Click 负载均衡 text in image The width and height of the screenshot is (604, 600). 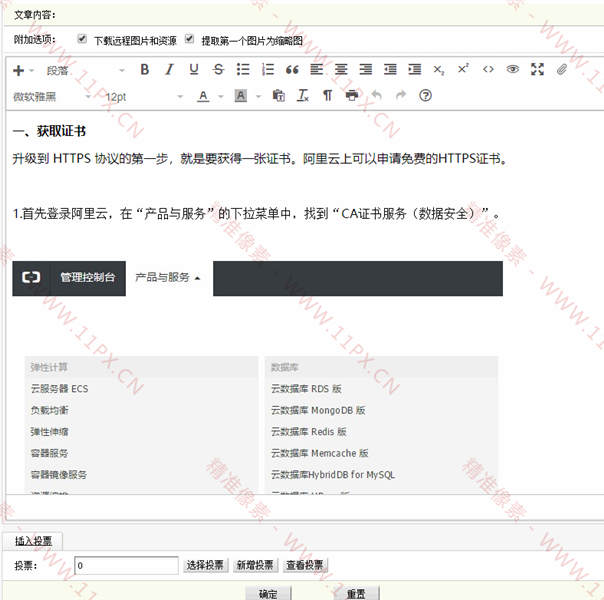point(50,411)
